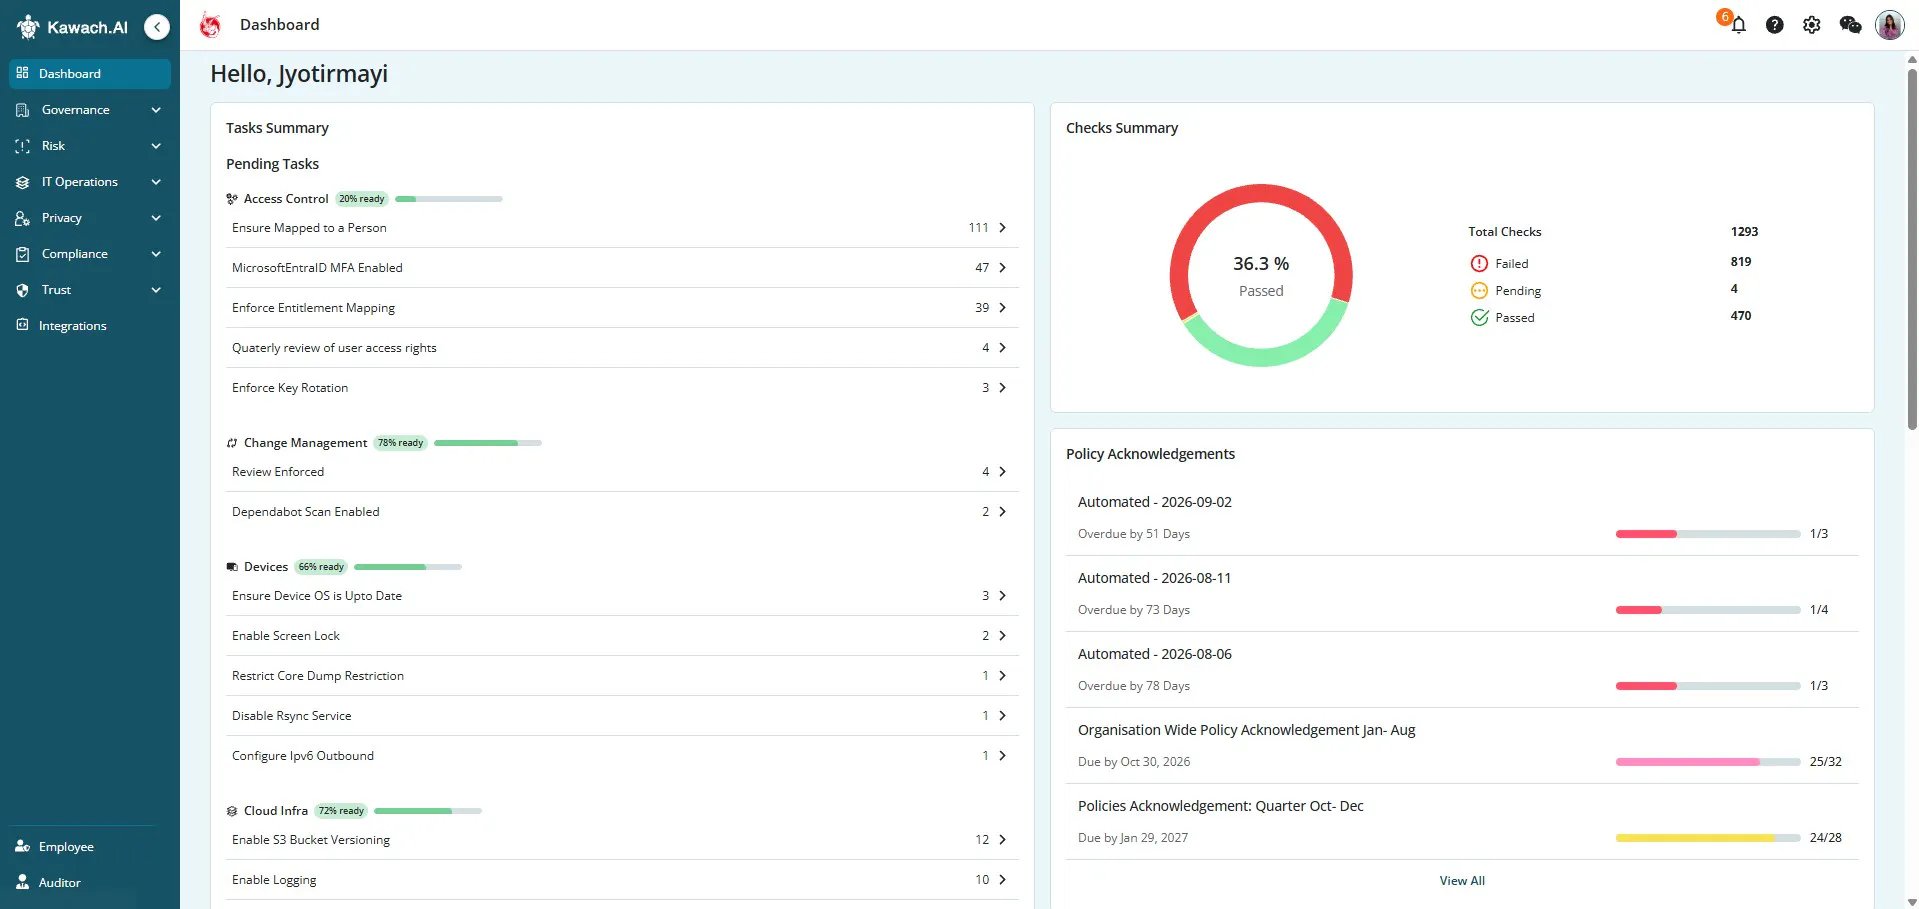Click the Privacy sidebar icon
1919x909 pixels.
[23, 218]
